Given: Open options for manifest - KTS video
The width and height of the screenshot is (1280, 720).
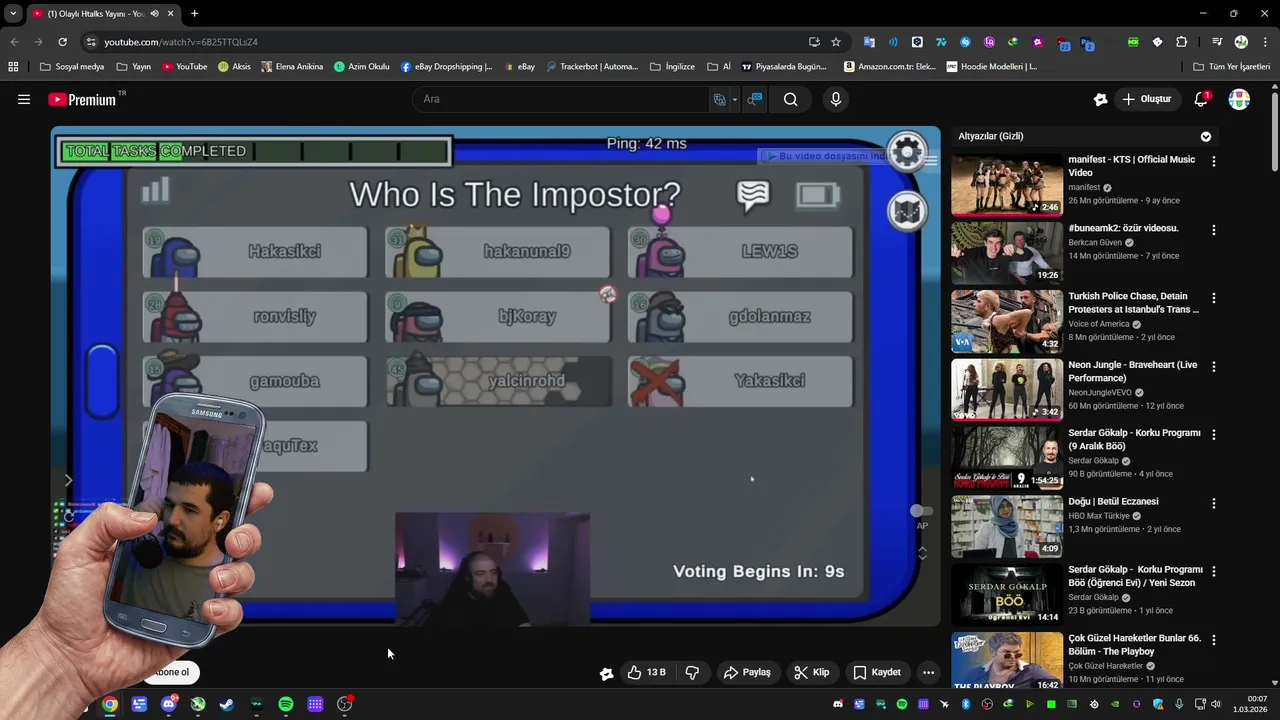Looking at the screenshot, I should tap(1214, 161).
